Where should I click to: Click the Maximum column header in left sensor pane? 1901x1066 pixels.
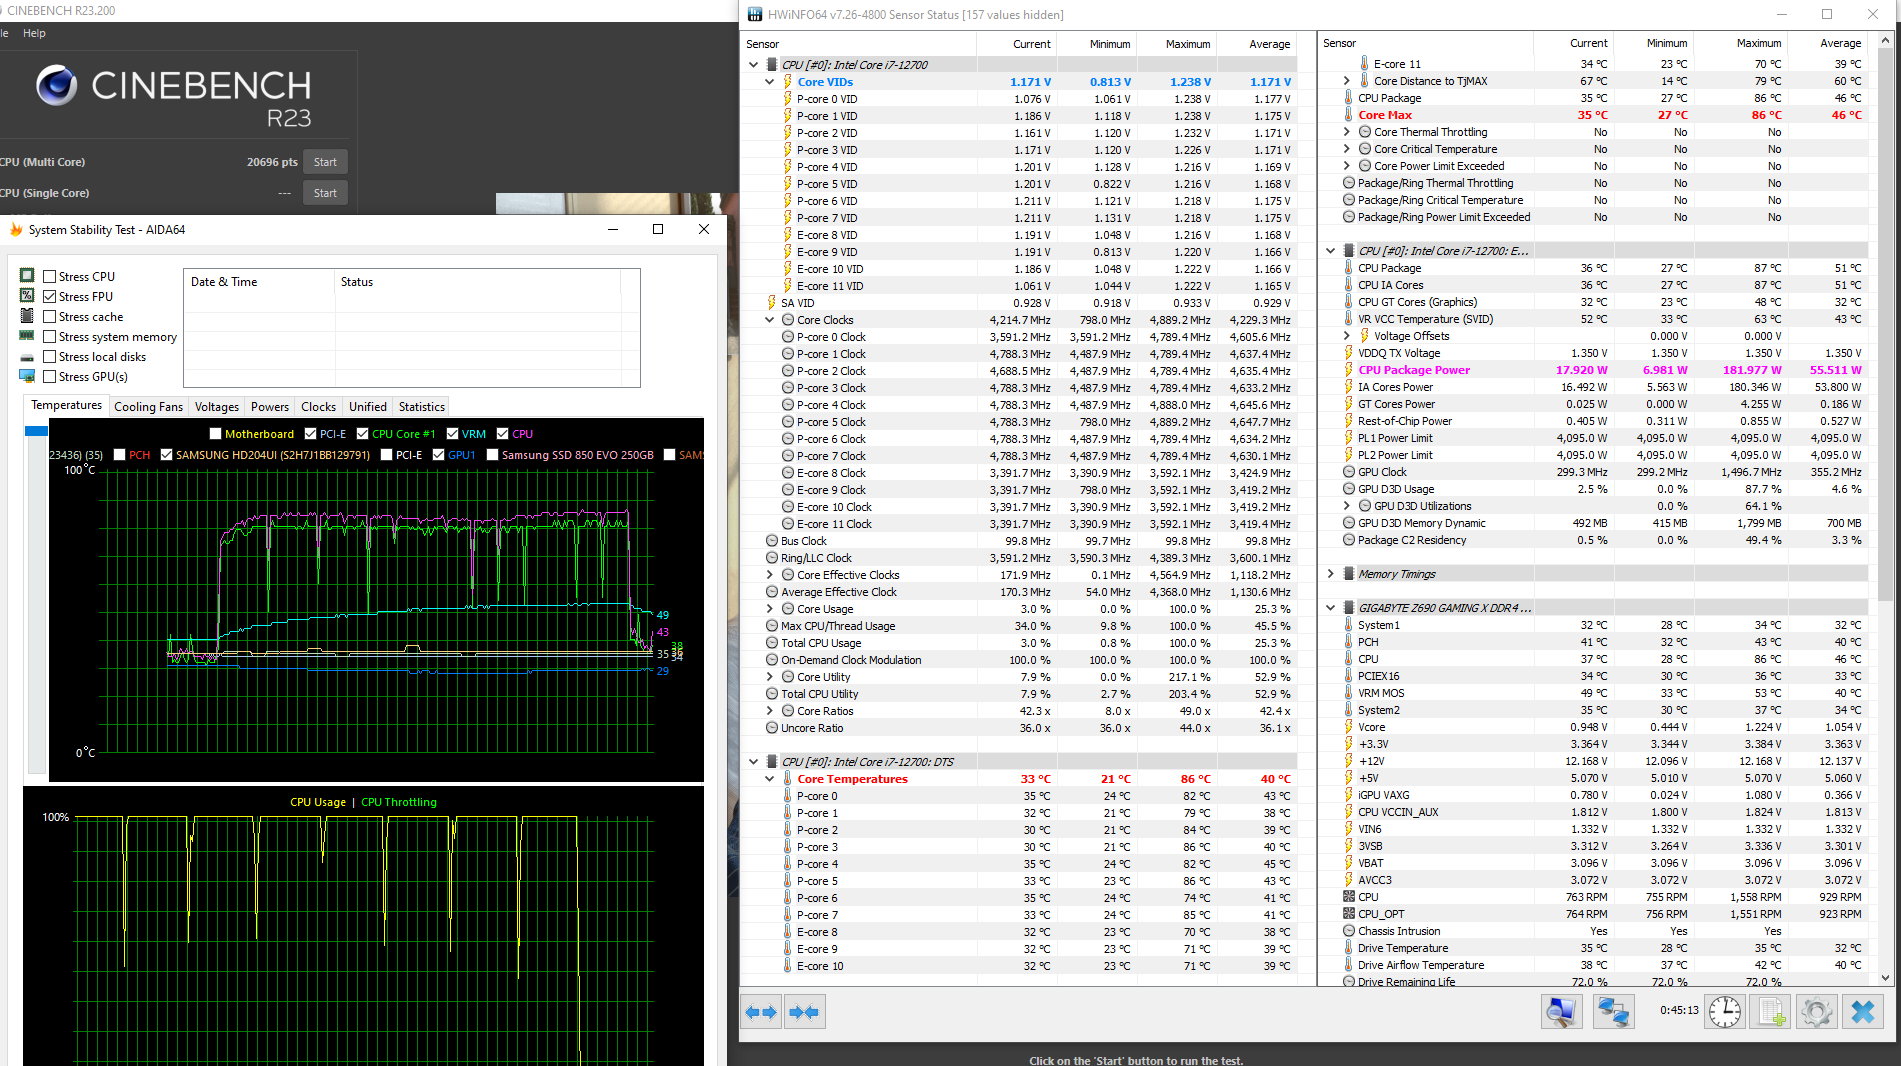[1187, 44]
